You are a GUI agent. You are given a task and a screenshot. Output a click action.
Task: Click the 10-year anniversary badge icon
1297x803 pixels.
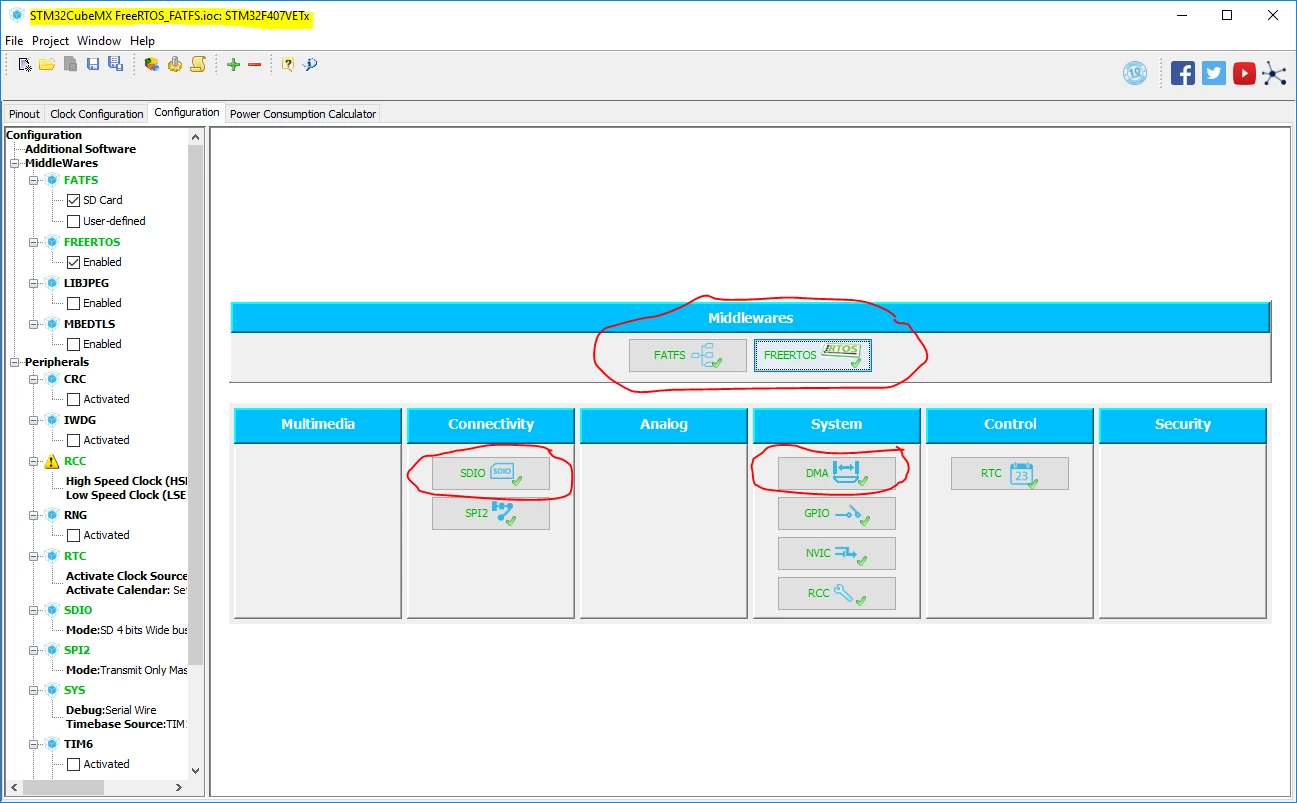1135,72
